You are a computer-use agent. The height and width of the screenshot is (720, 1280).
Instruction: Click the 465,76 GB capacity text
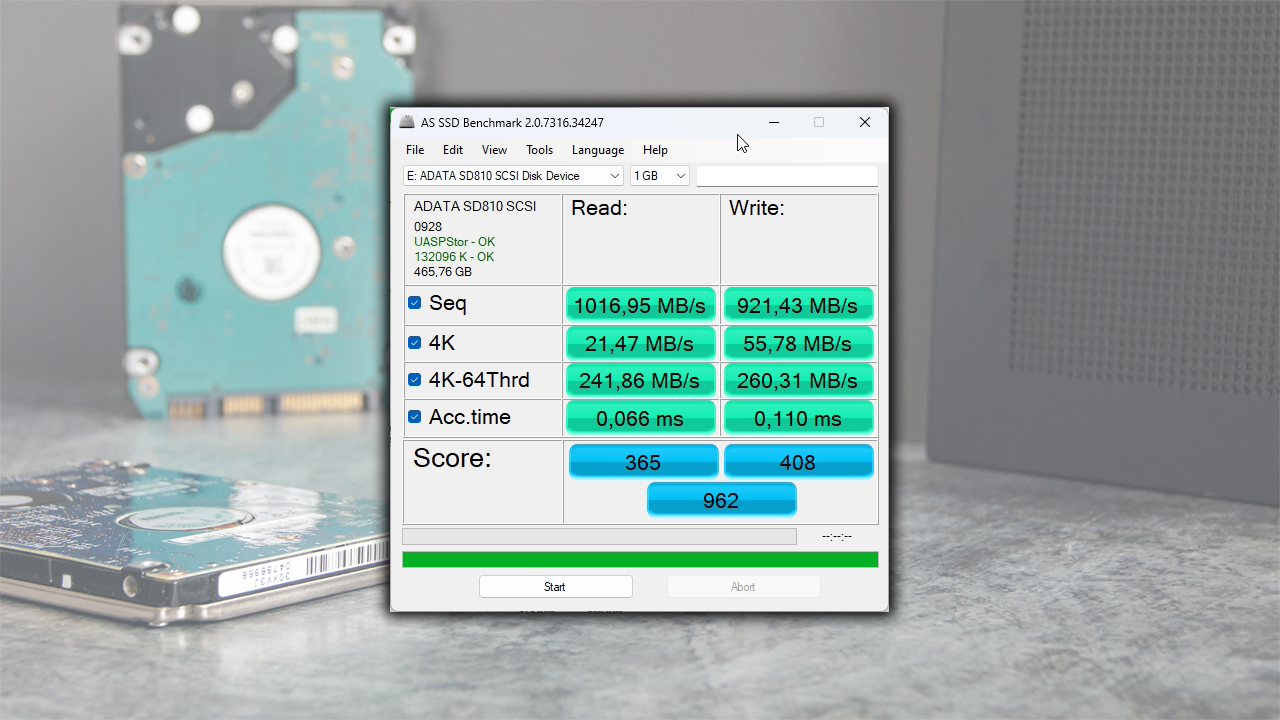click(443, 272)
